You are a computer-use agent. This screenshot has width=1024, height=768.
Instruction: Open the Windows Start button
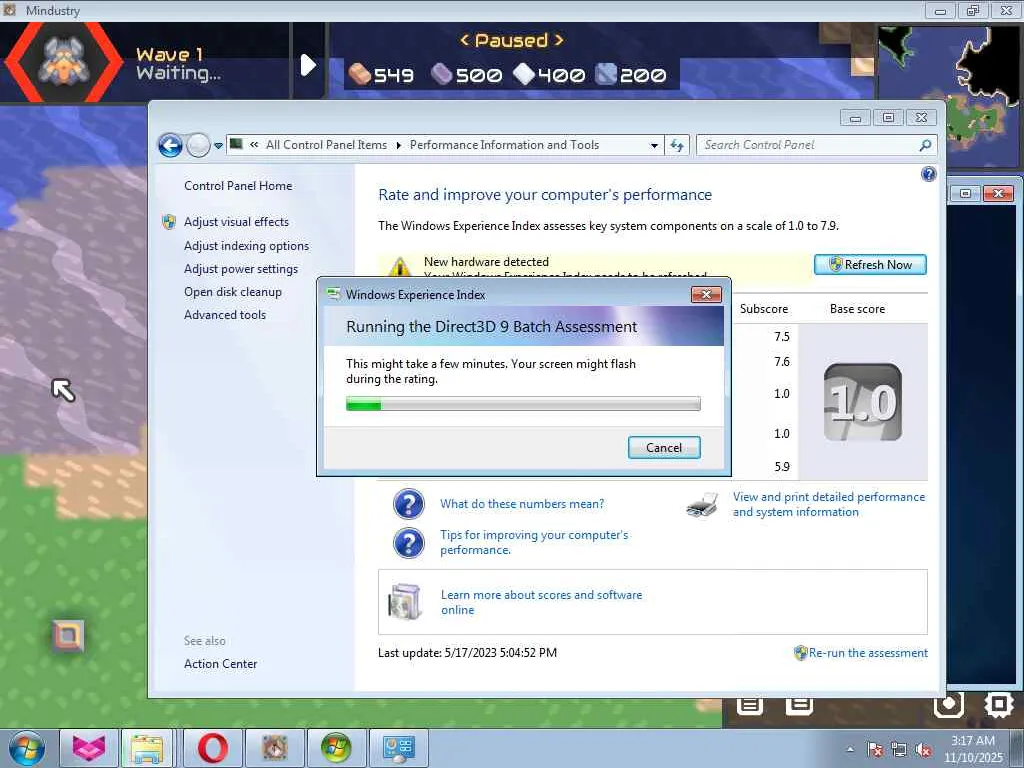pyautogui.click(x=27, y=748)
